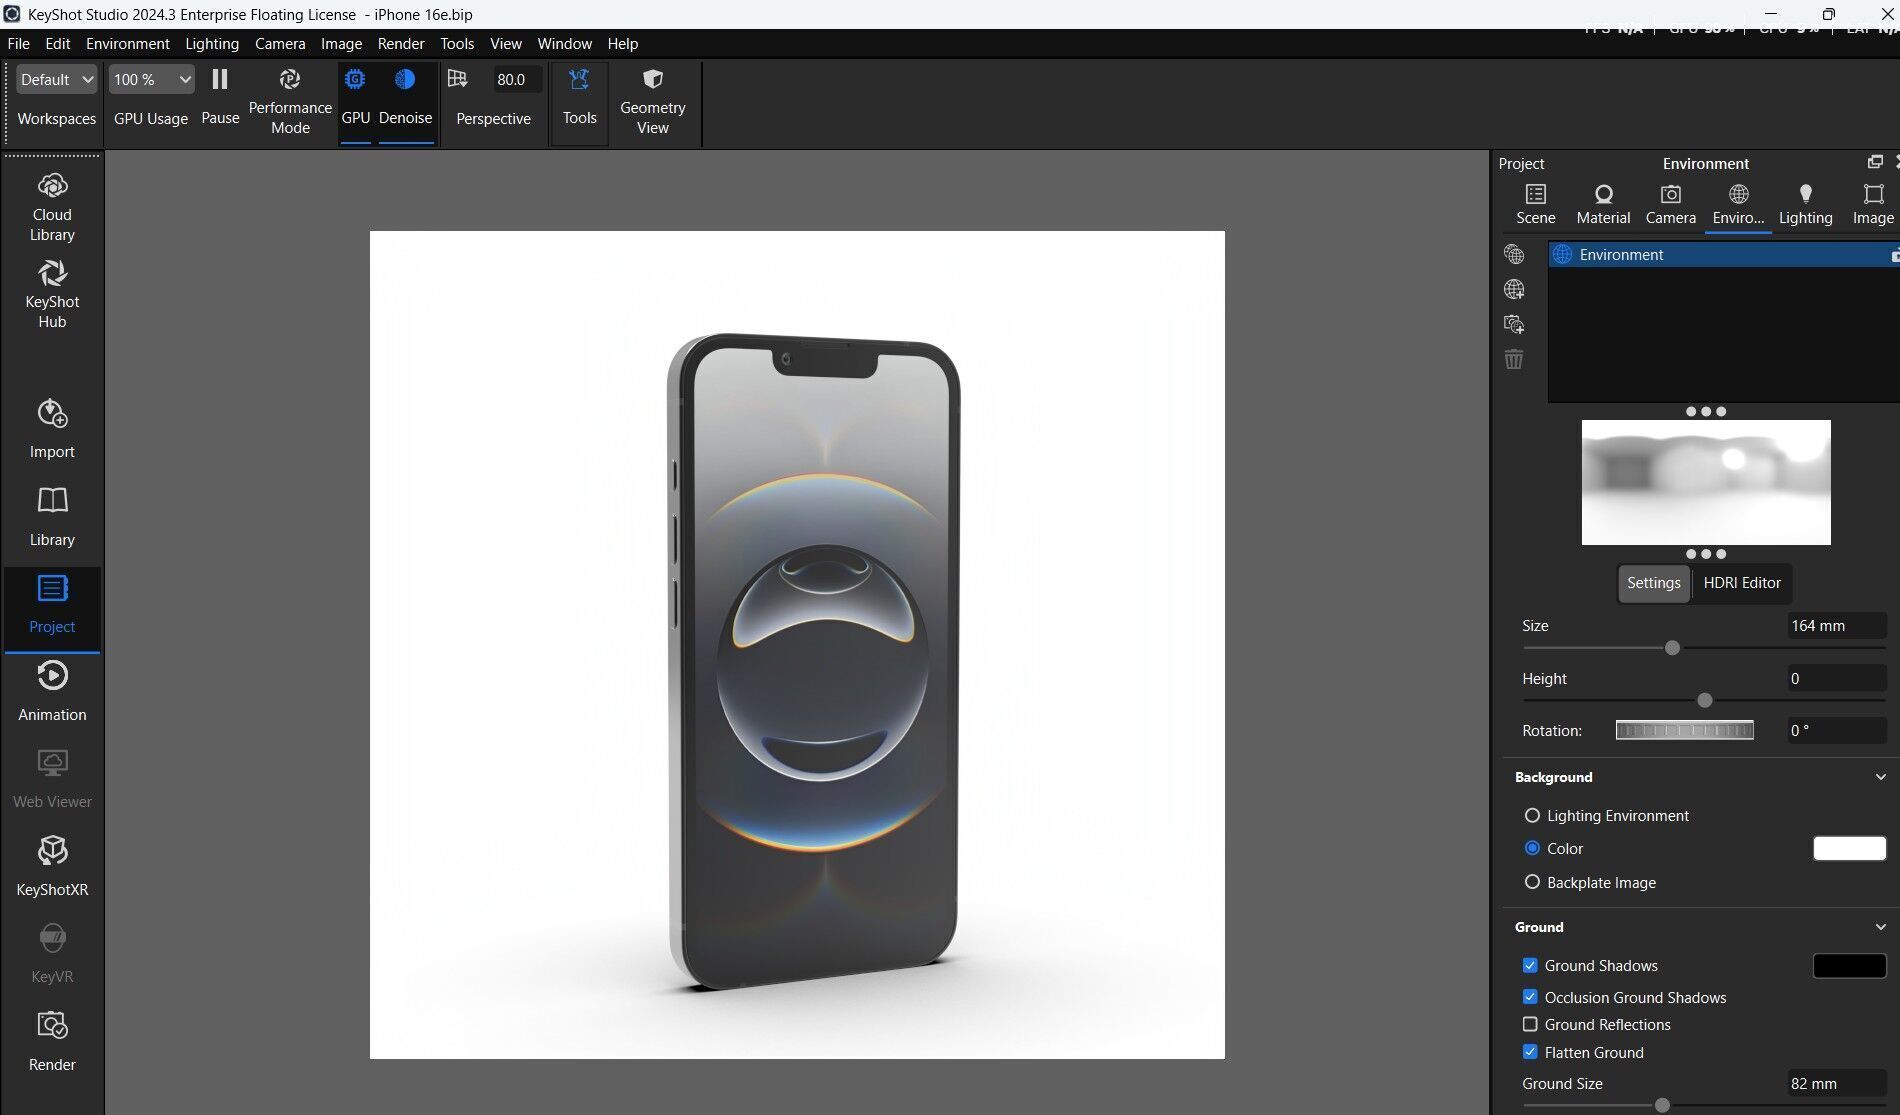This screenshot has height=1115, width=1900.
Task: Open the File menu
Action: pyautogui.click(x=18, y=44)
